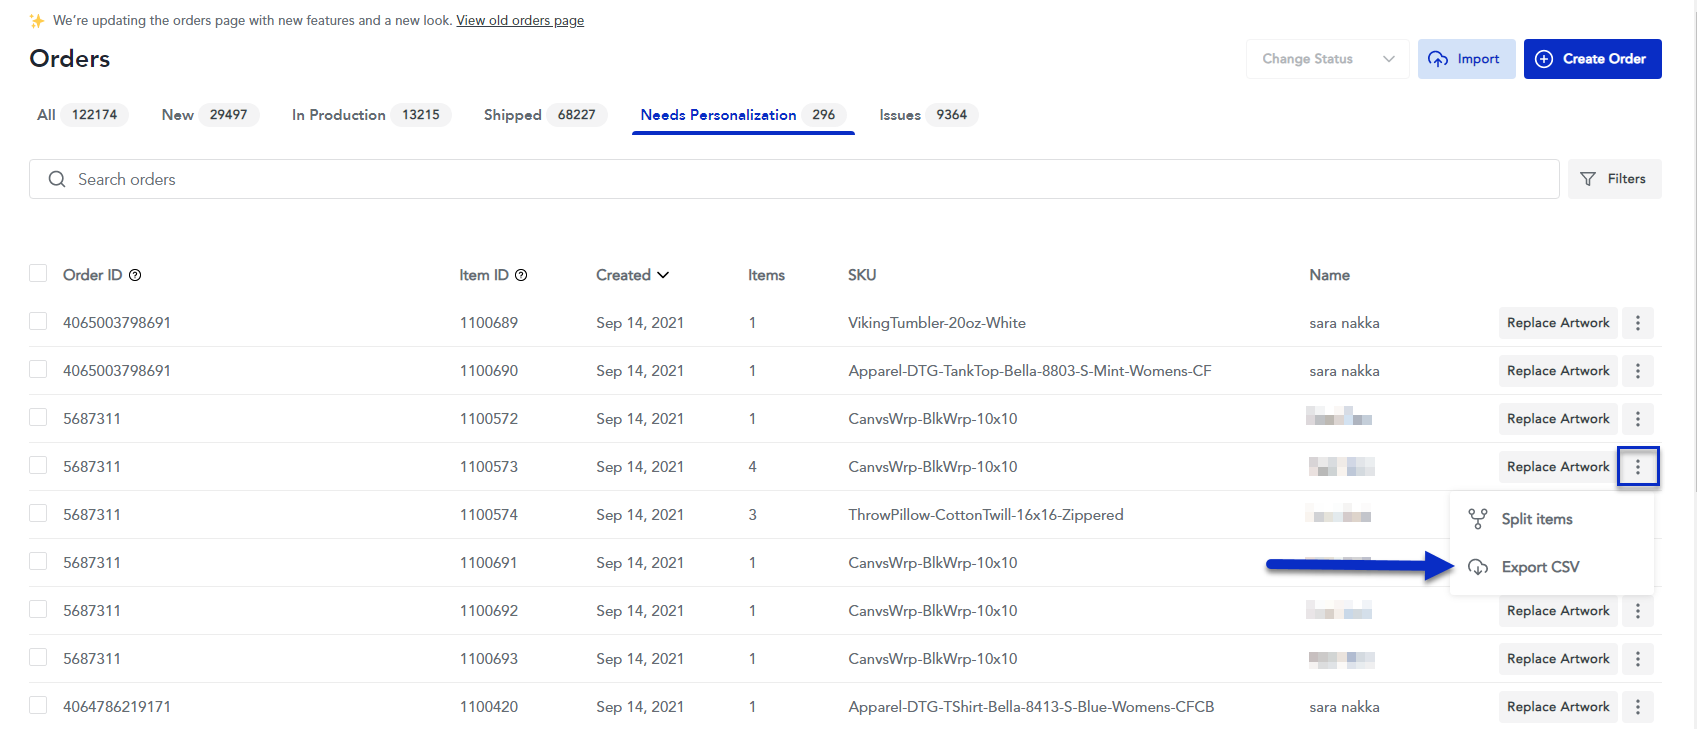Select checkbox for item 1100689 row

[x=38, y=322]
